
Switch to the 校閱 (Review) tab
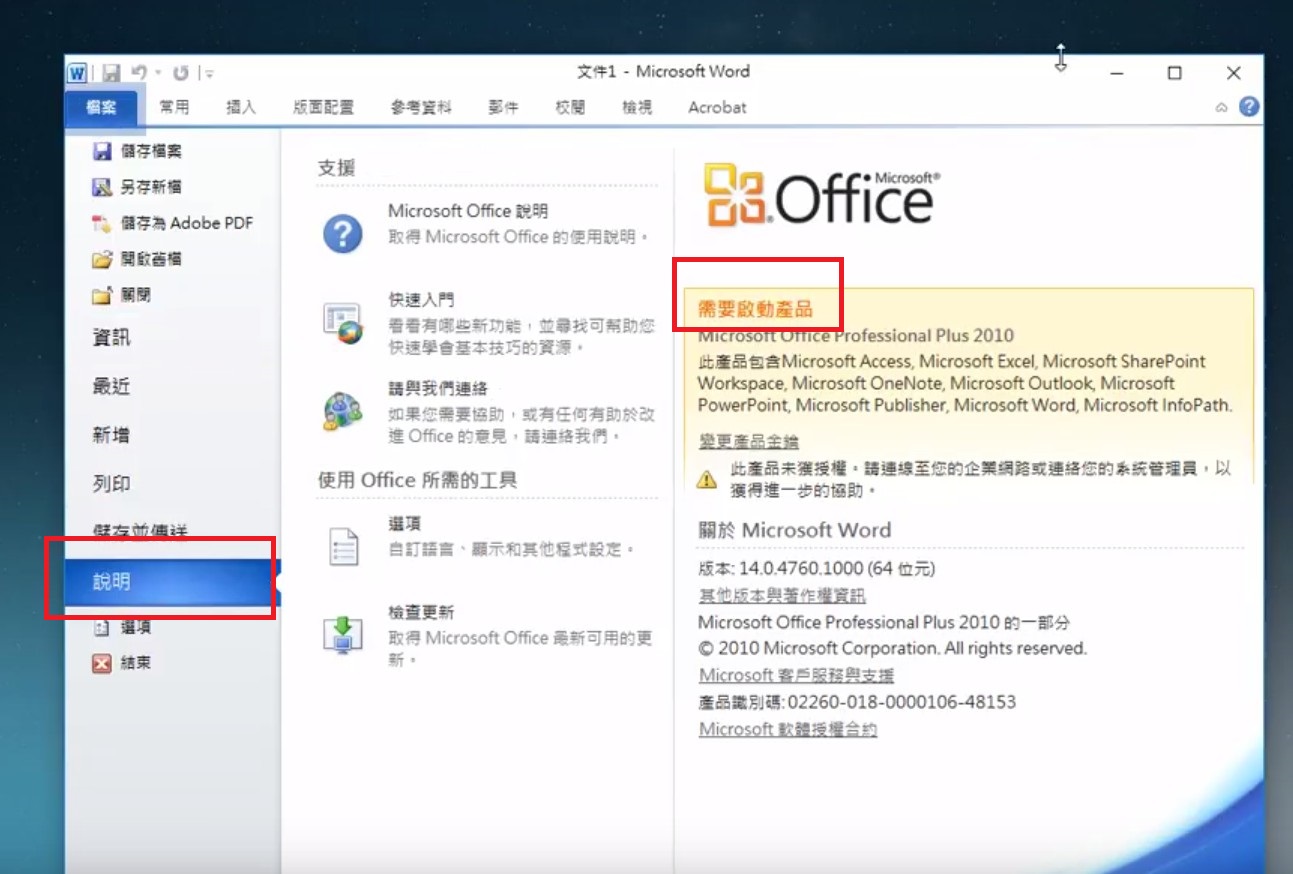click(570, 108)
